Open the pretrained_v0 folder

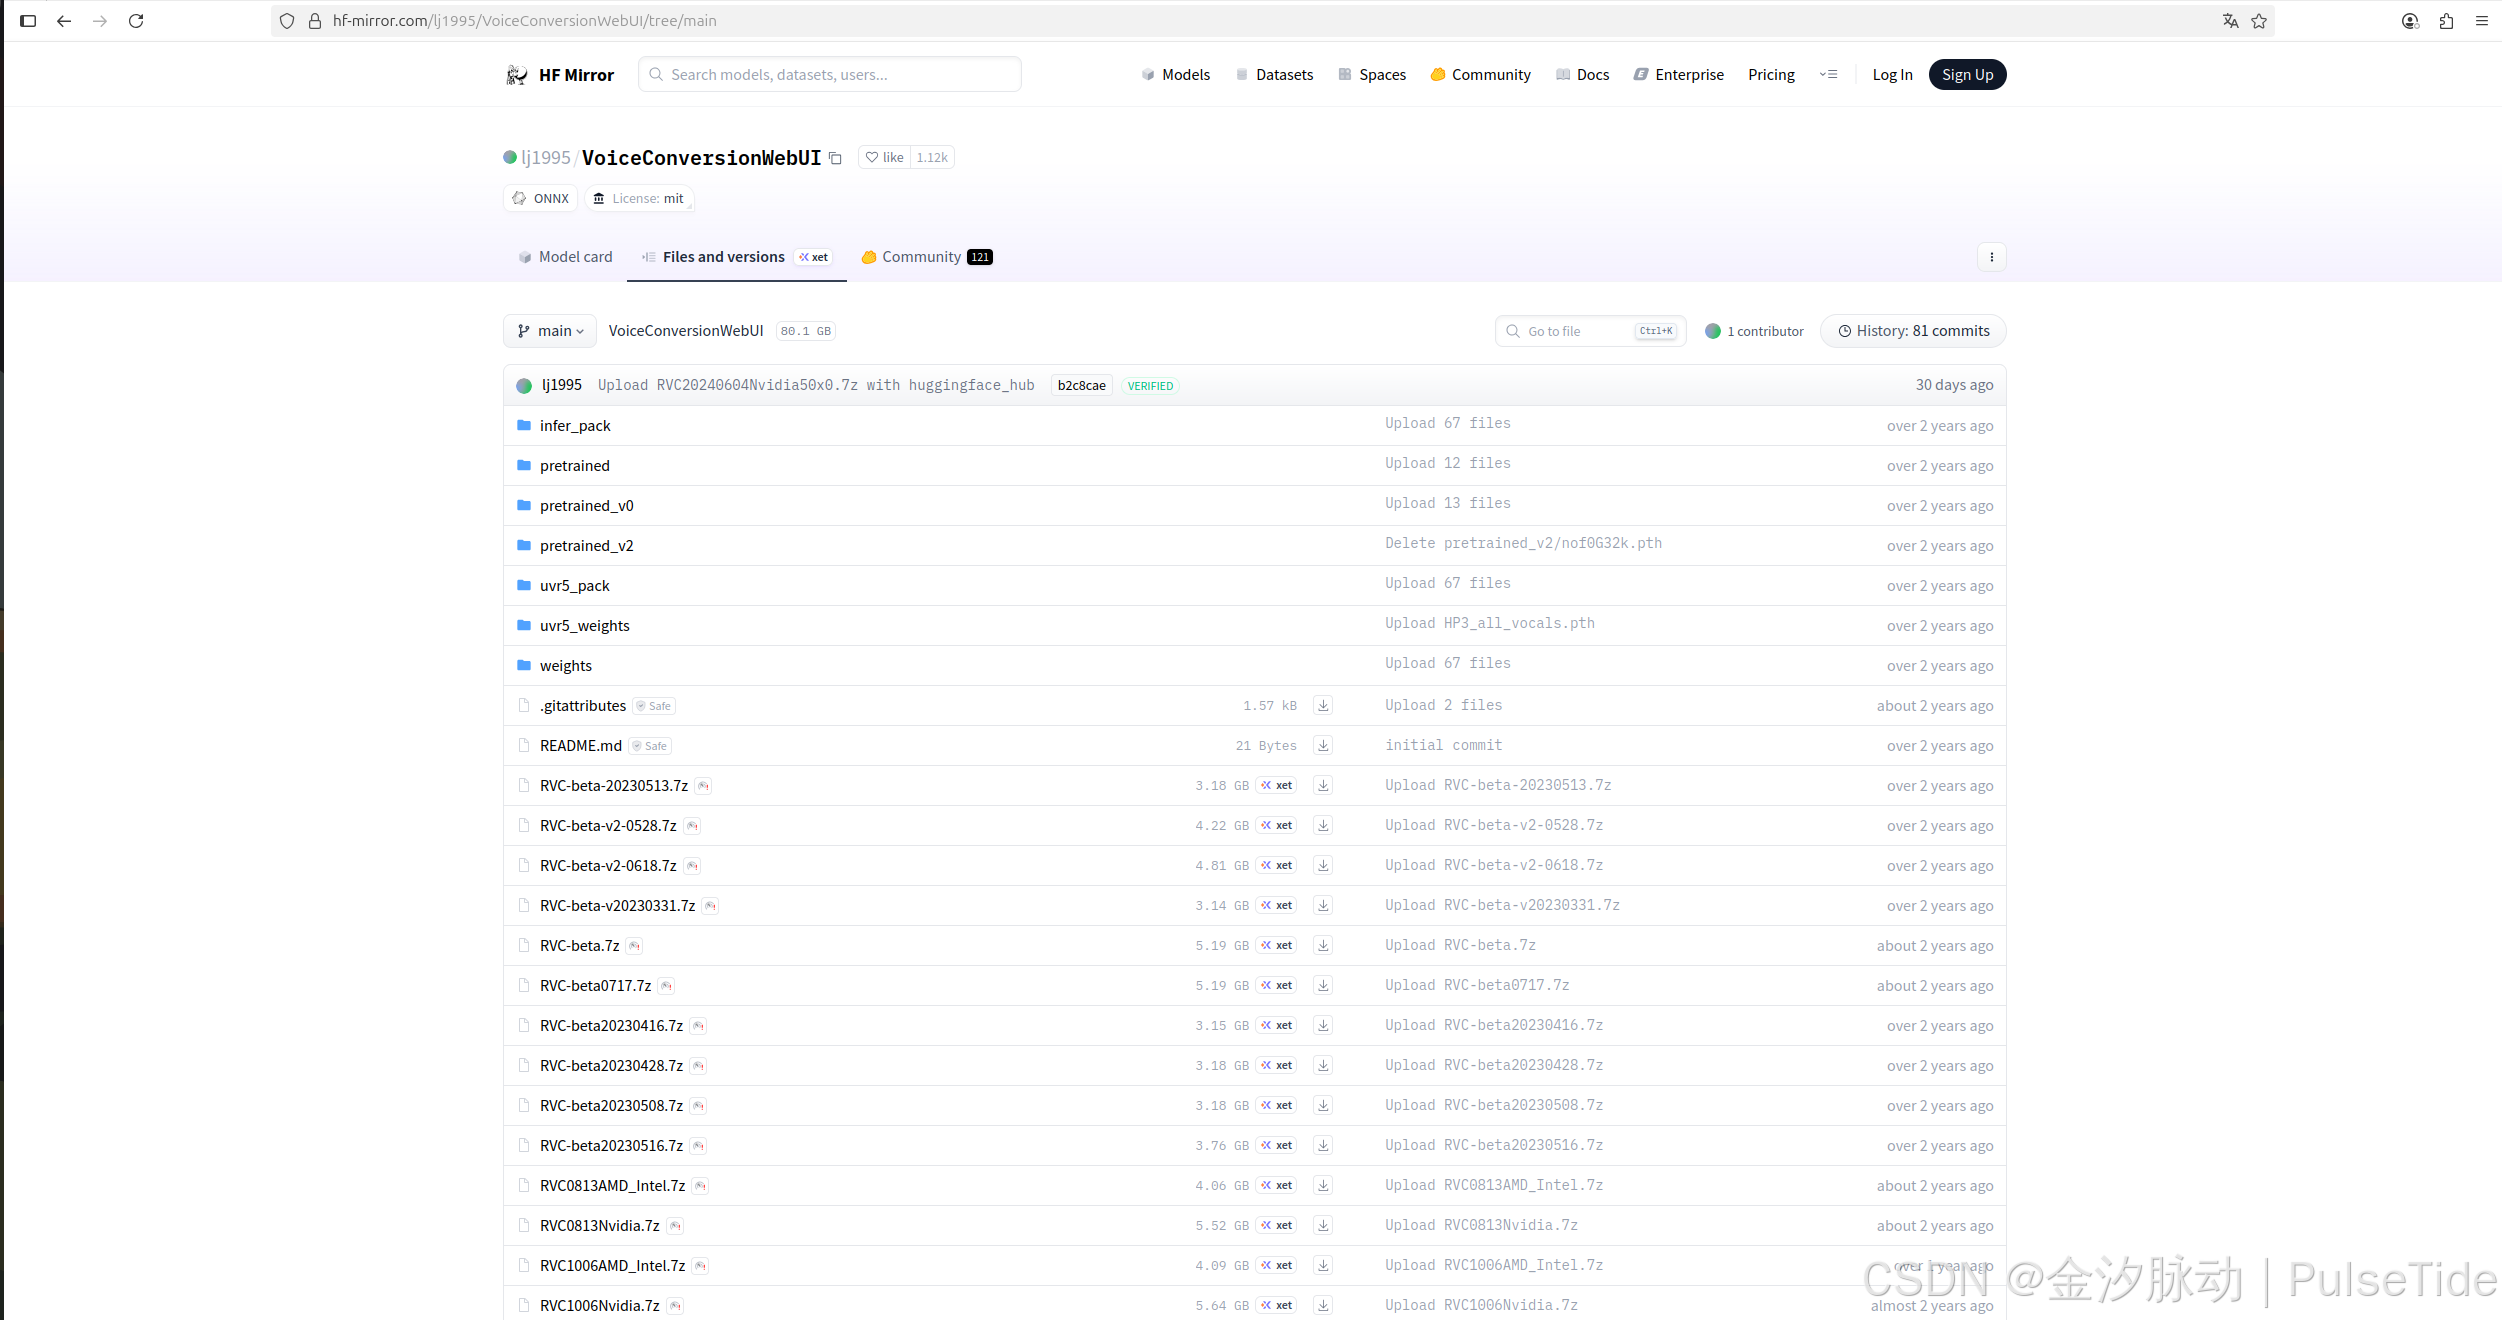point(587,506)
